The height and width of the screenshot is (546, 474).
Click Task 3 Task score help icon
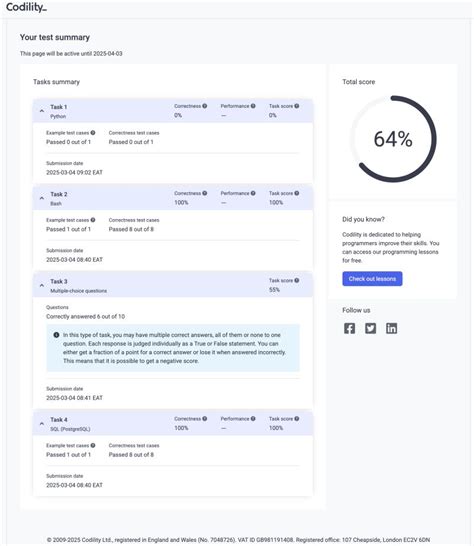(x=297, y=280)
